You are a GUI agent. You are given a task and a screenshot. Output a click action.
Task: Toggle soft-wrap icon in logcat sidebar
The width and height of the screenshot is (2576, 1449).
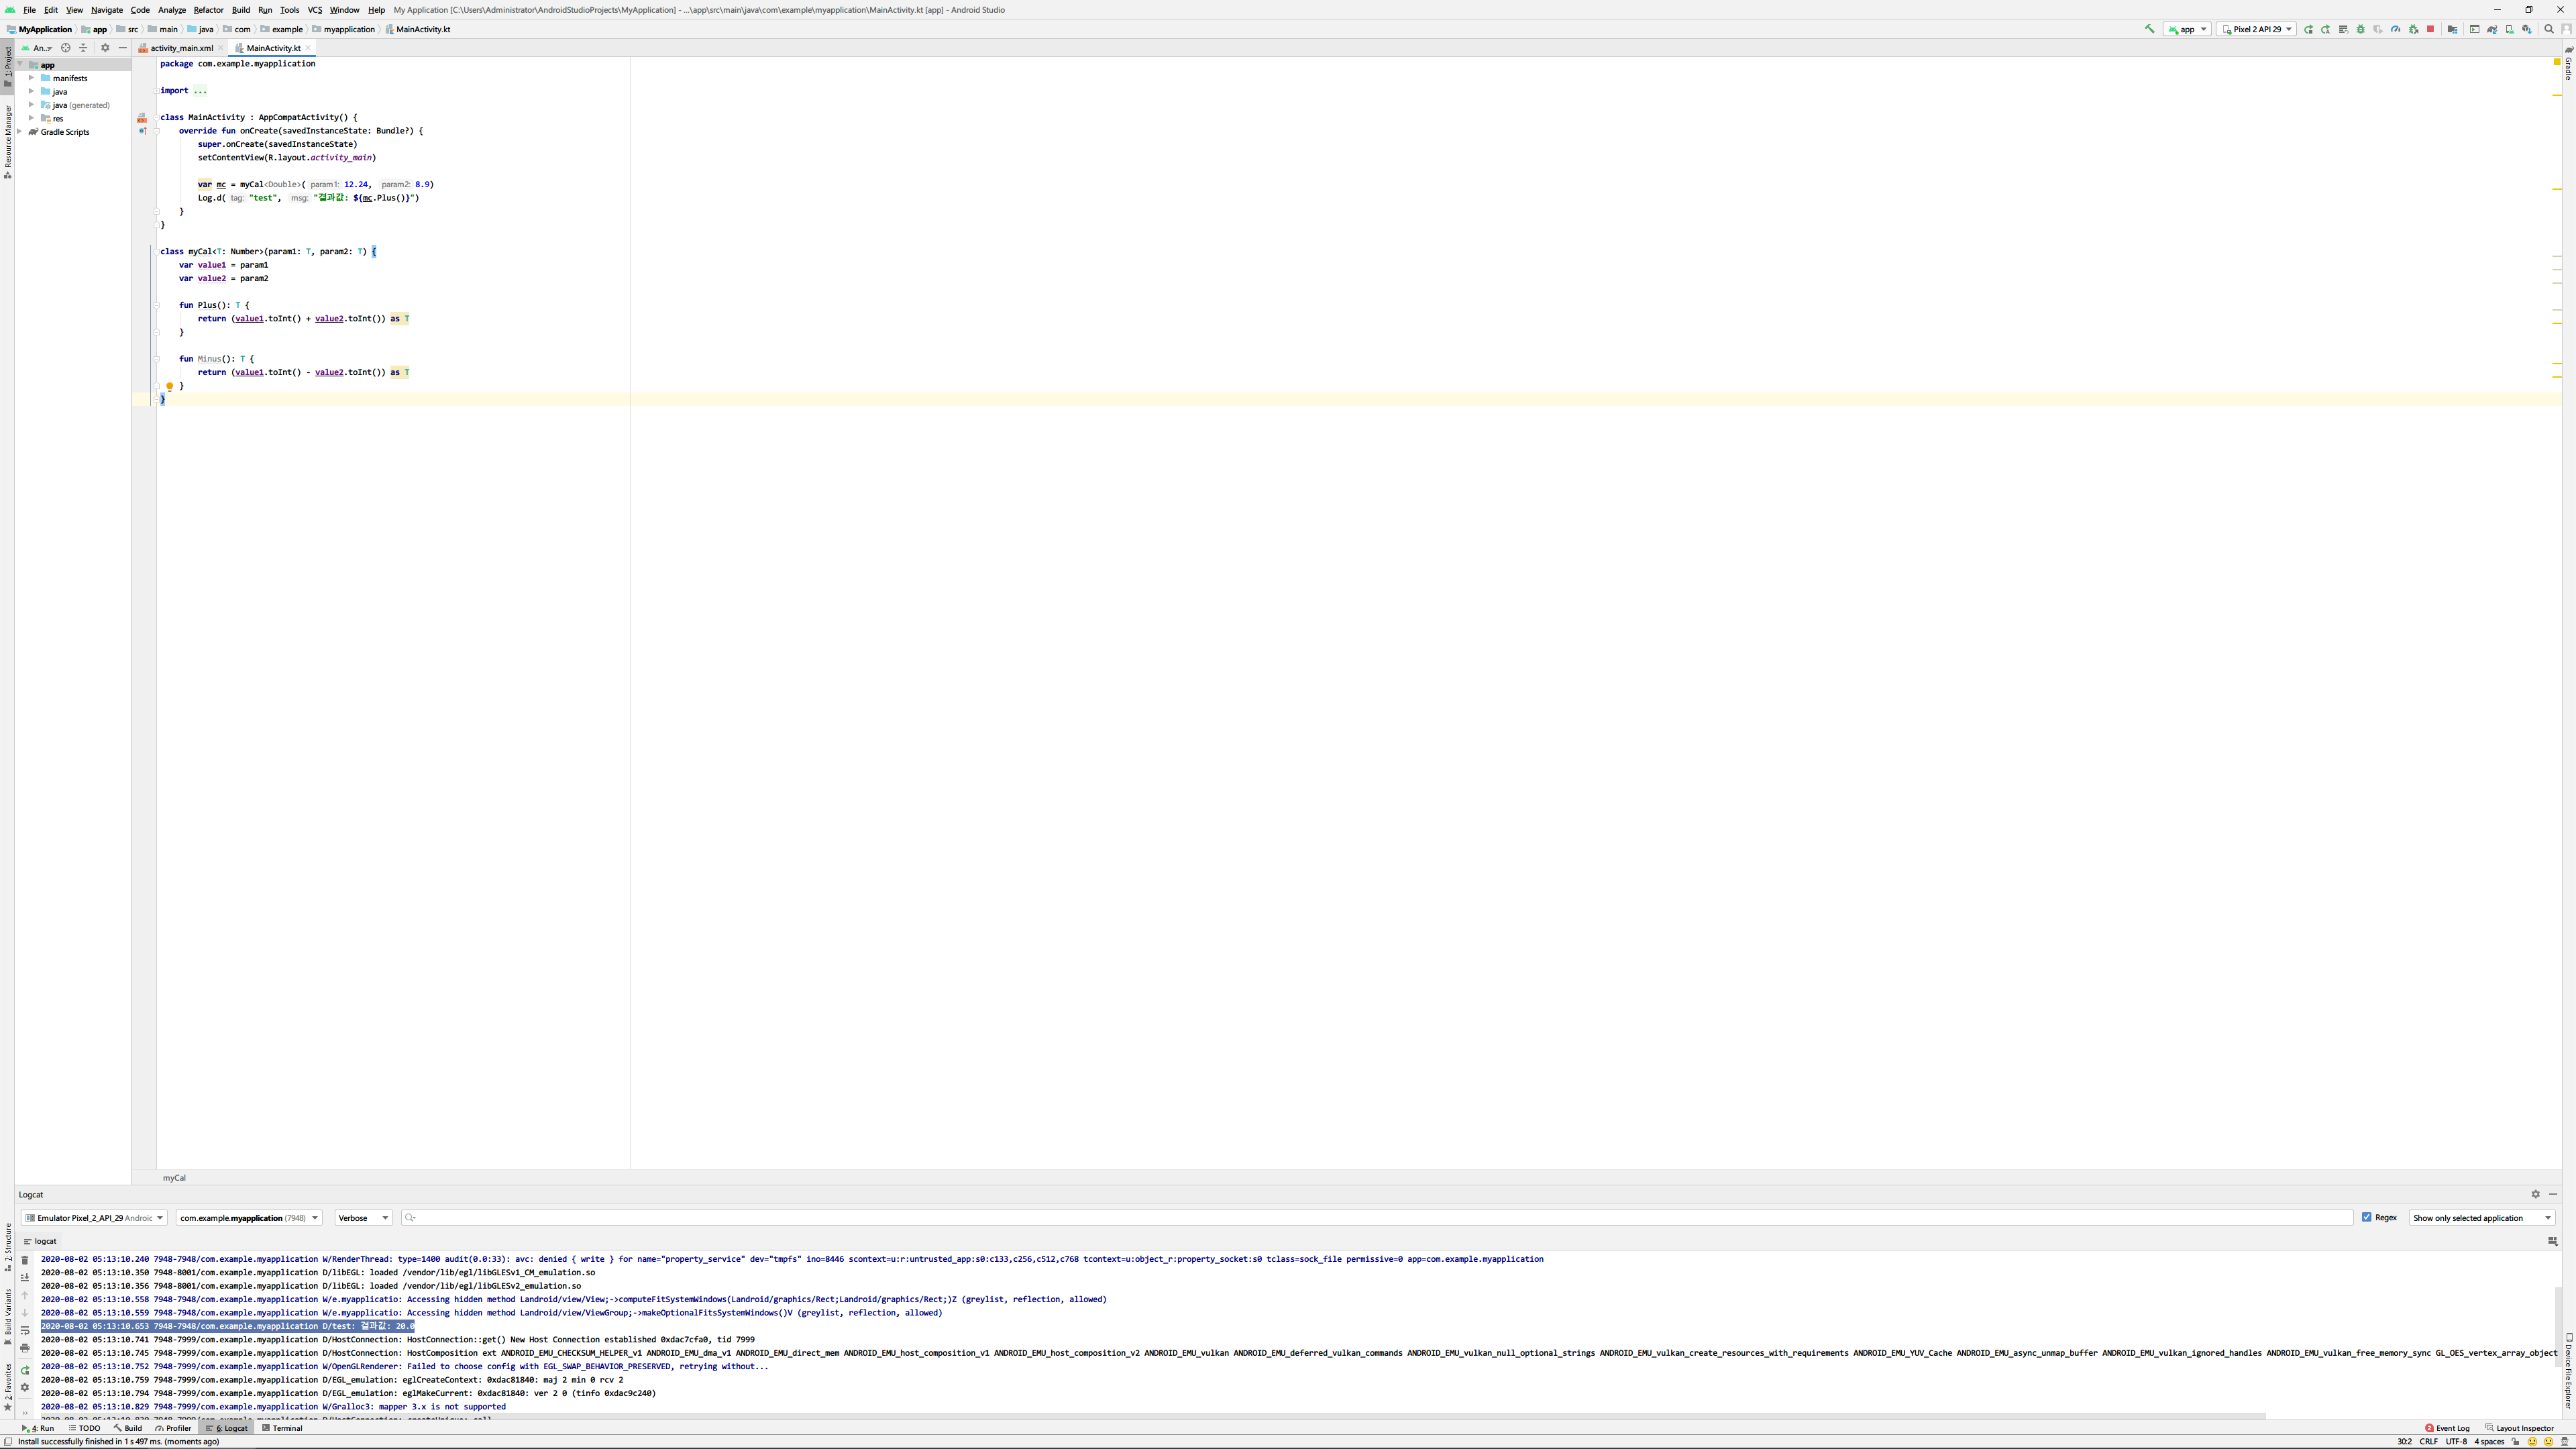(25, 1331)
